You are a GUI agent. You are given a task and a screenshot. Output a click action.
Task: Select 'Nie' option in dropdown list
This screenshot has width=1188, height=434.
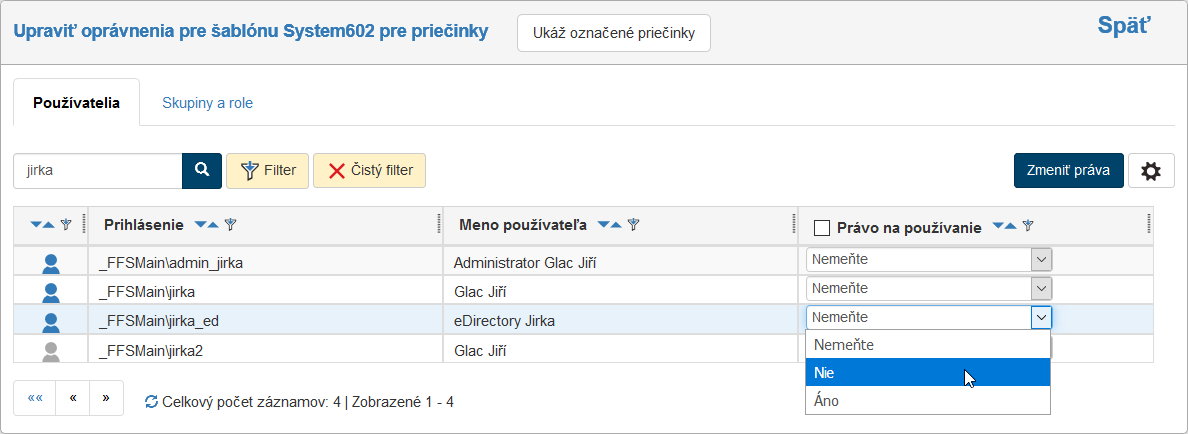[x=927, y=373]
